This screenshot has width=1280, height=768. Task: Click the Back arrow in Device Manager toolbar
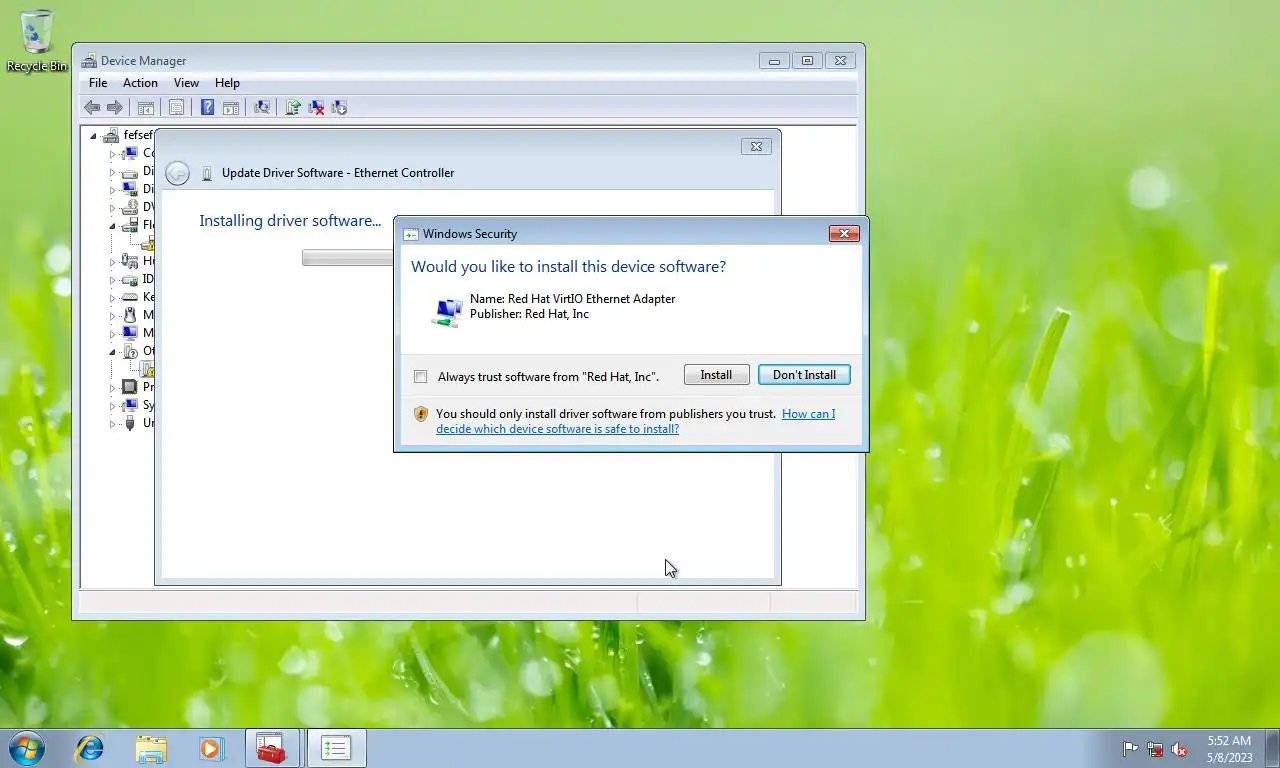click(92, 108)
